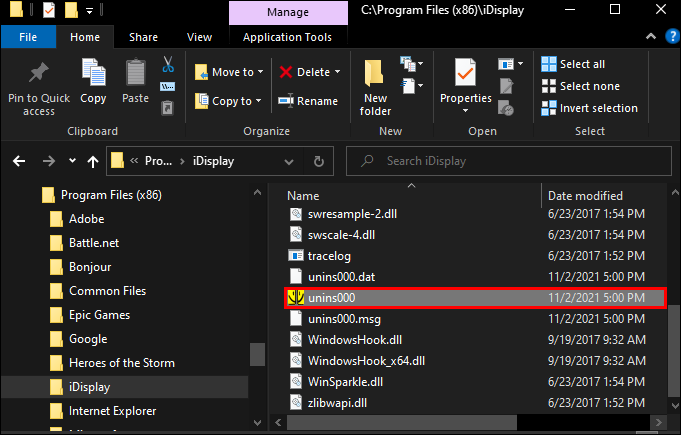Click the Paste clipboard icon

(136, 72)
